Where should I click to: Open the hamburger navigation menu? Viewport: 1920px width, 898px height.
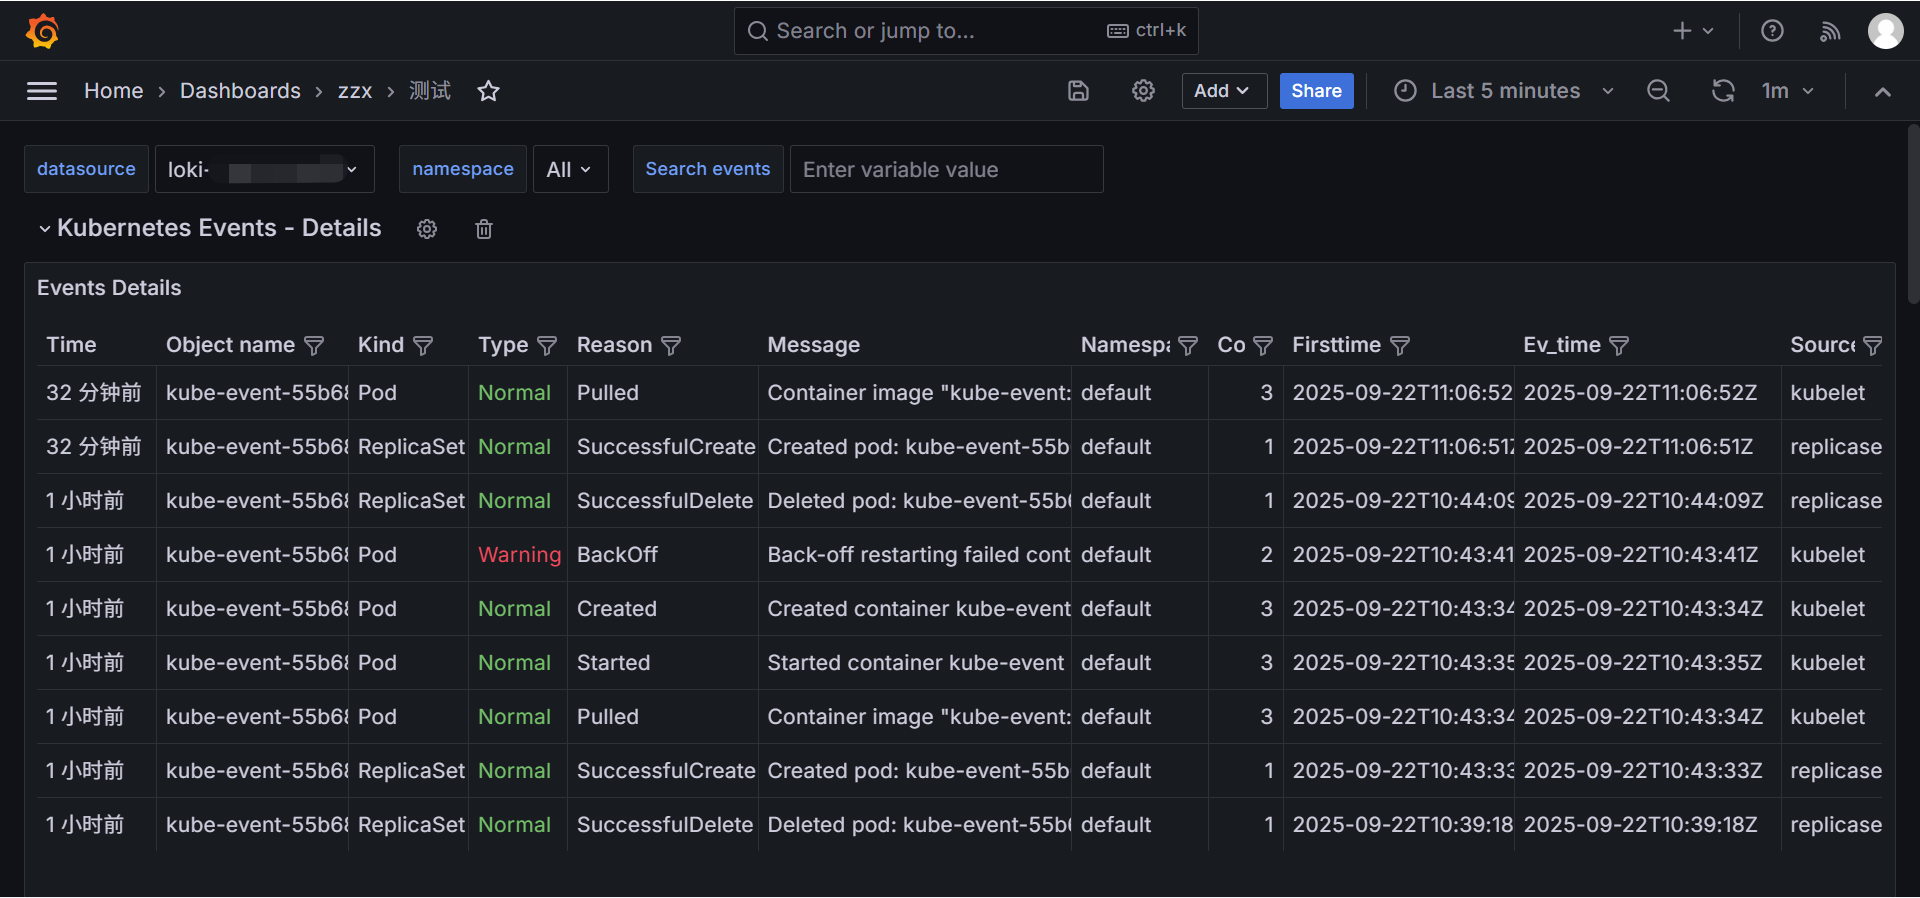(42, 91)
